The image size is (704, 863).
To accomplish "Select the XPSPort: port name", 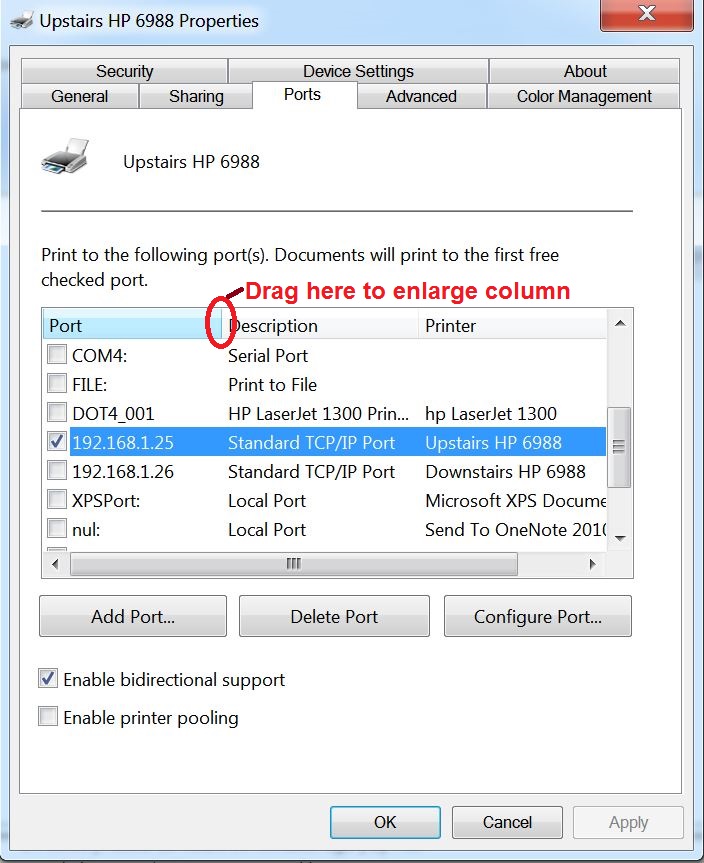I will click(x=106, y=501).
